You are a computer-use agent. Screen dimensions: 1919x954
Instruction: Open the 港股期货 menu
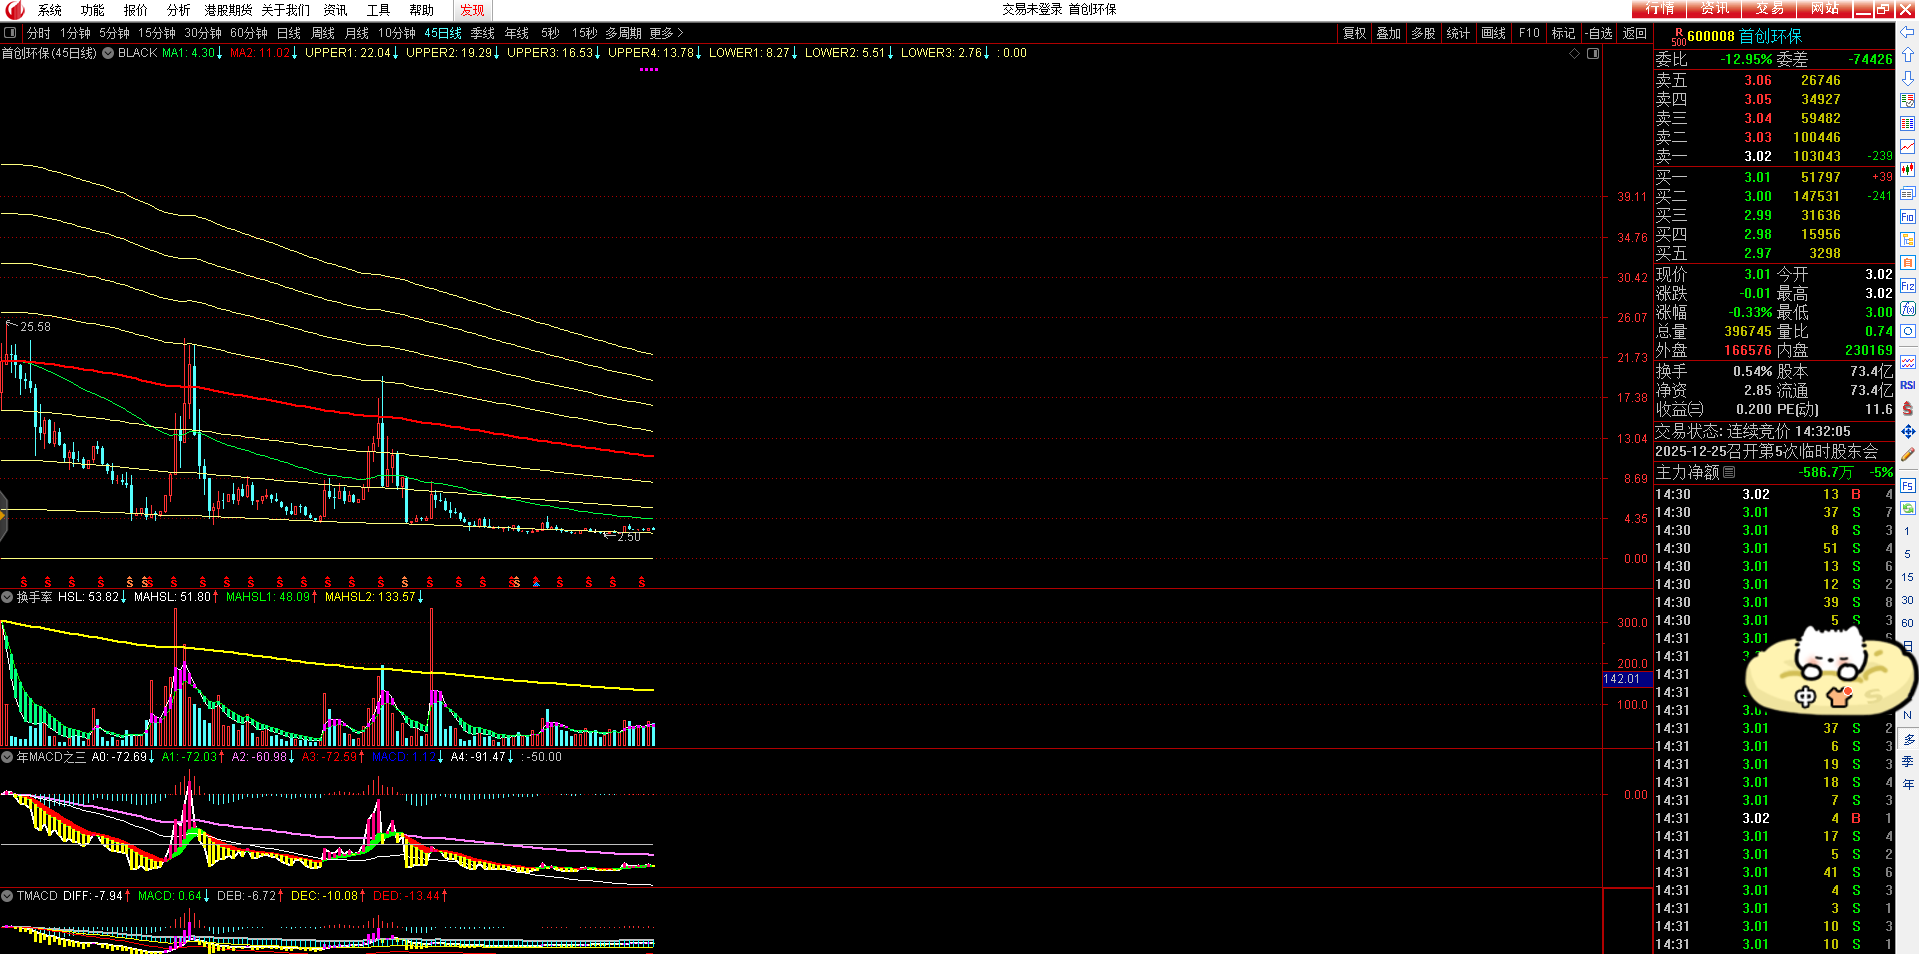pos(228,10)
